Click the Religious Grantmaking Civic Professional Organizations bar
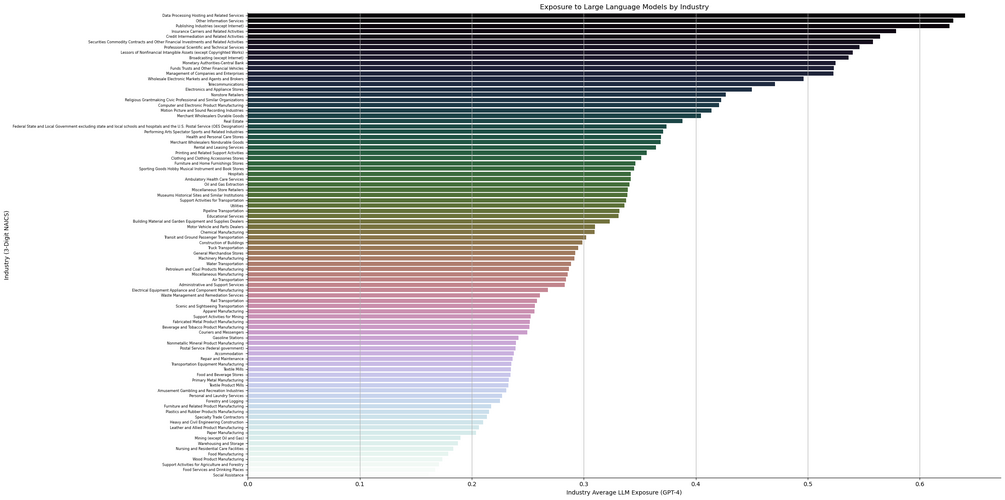 click(x=484, y=100)
